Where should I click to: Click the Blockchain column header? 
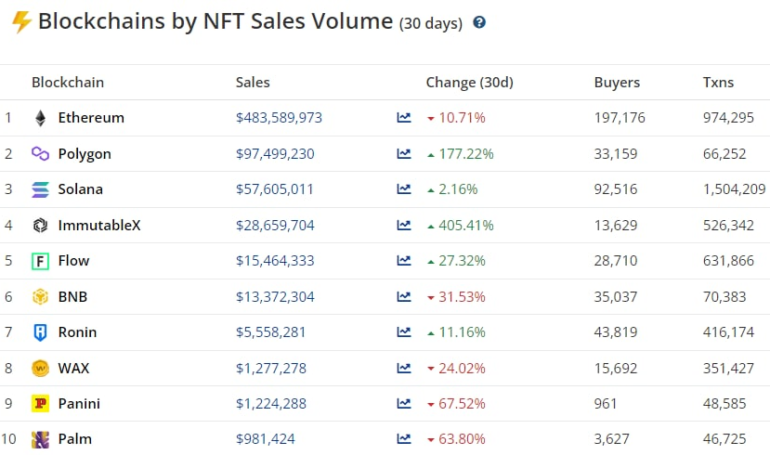coord(67,82)
